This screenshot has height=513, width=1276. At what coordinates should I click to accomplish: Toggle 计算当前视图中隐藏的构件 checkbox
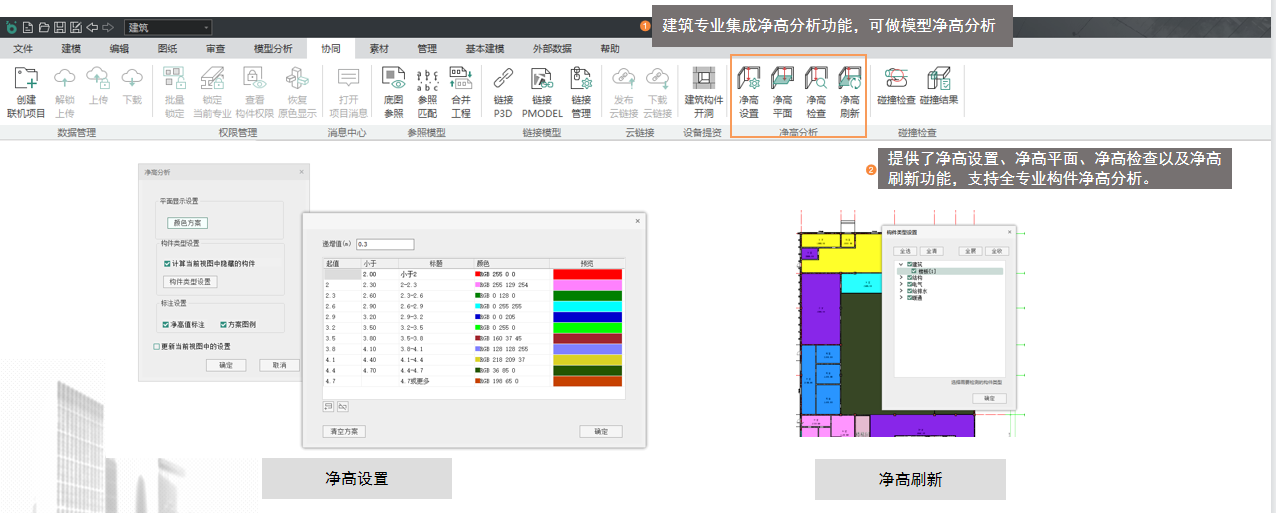(167, 263)
